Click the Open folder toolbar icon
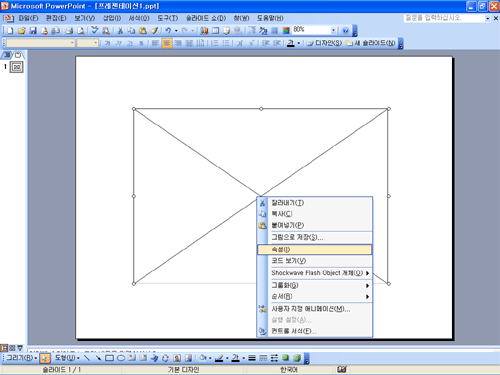 pos(22,31)
